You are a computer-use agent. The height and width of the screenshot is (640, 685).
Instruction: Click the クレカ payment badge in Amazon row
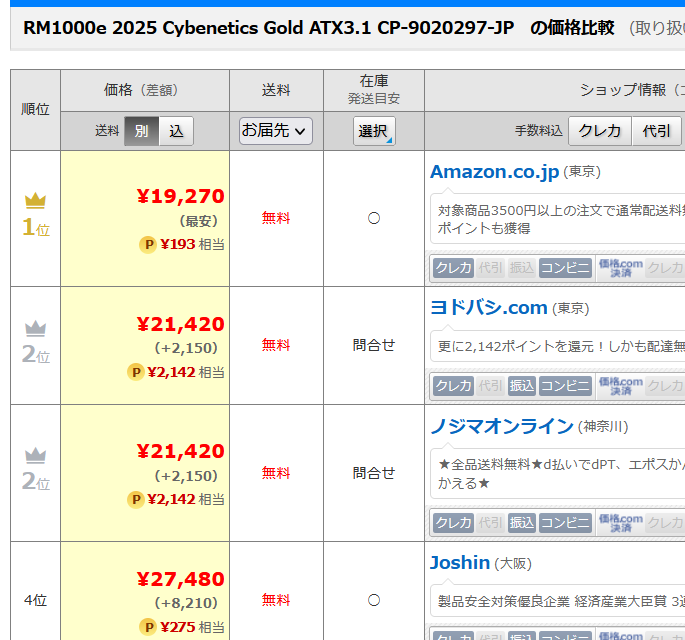point(453,268)
